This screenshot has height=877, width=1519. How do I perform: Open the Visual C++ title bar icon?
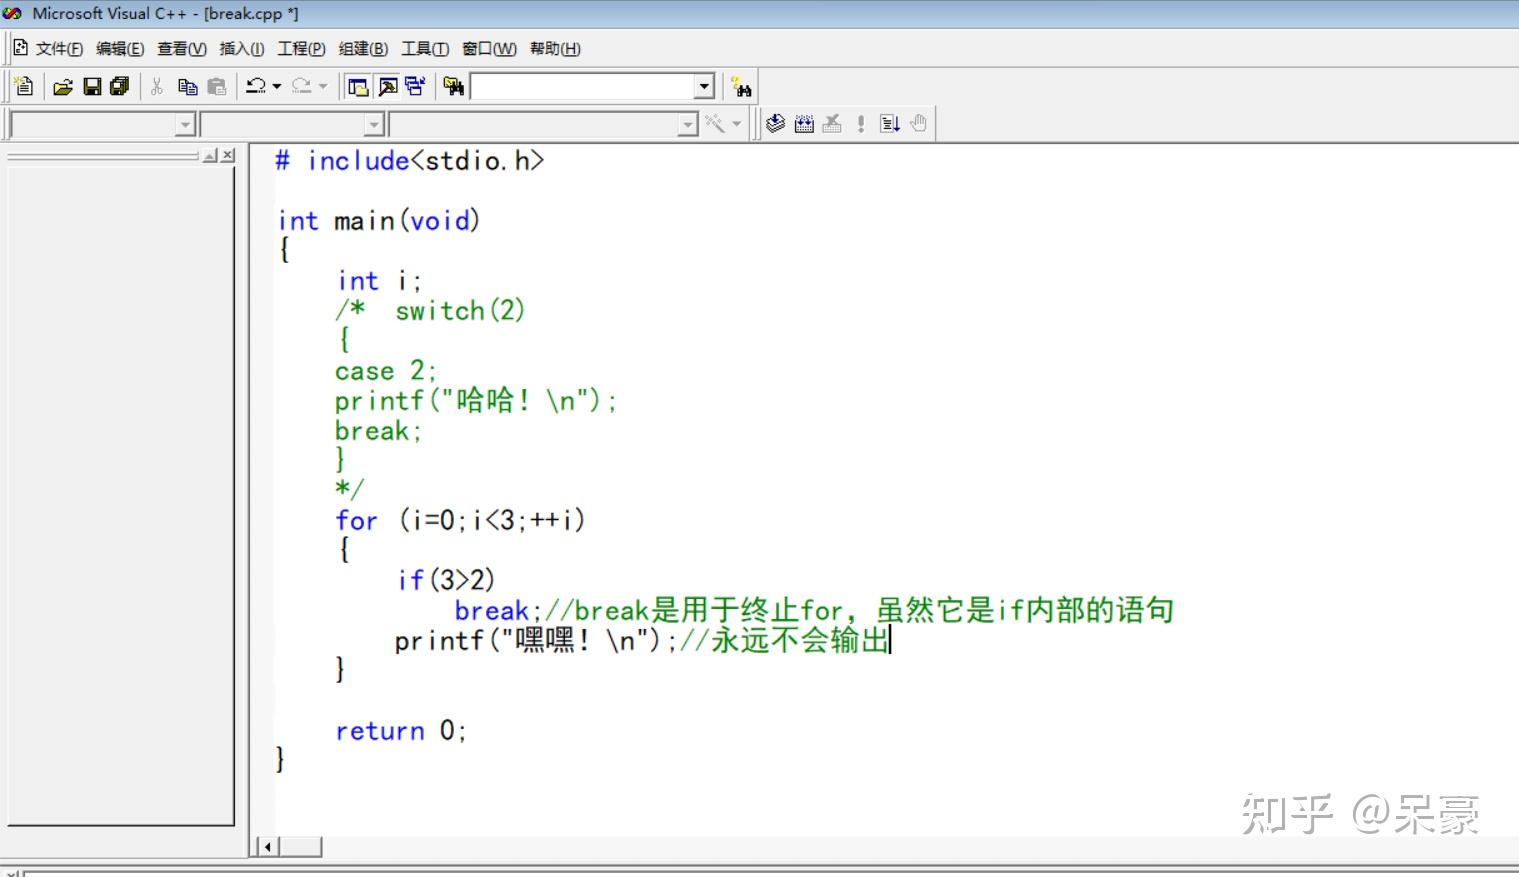point(13,13)
